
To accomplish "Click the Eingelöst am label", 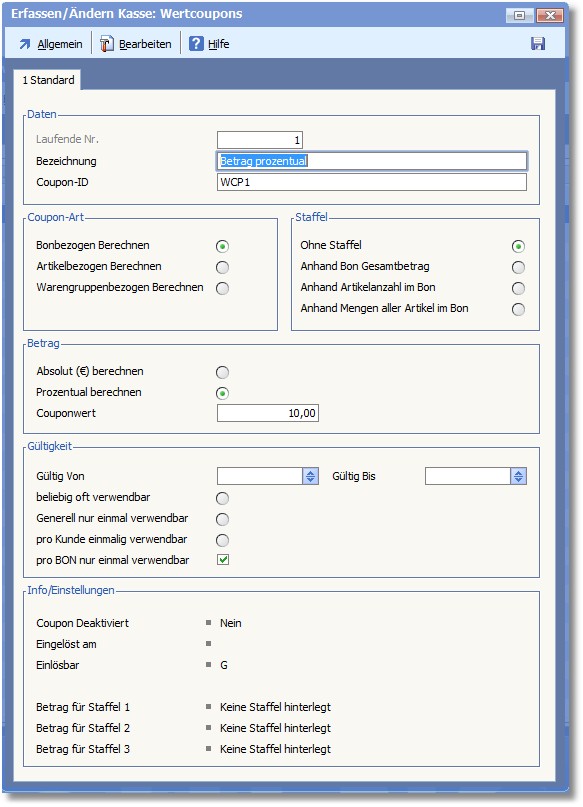I will [x=66, y=644].
